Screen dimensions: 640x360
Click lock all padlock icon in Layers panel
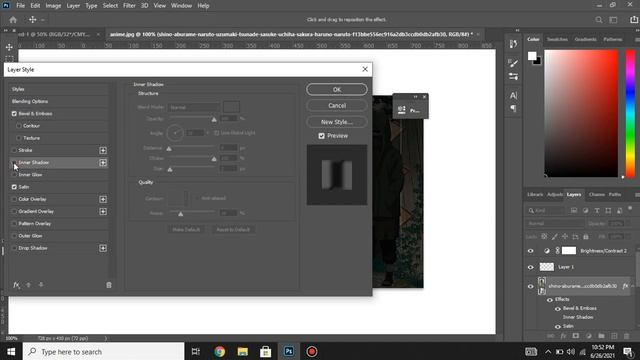[586, 237]
